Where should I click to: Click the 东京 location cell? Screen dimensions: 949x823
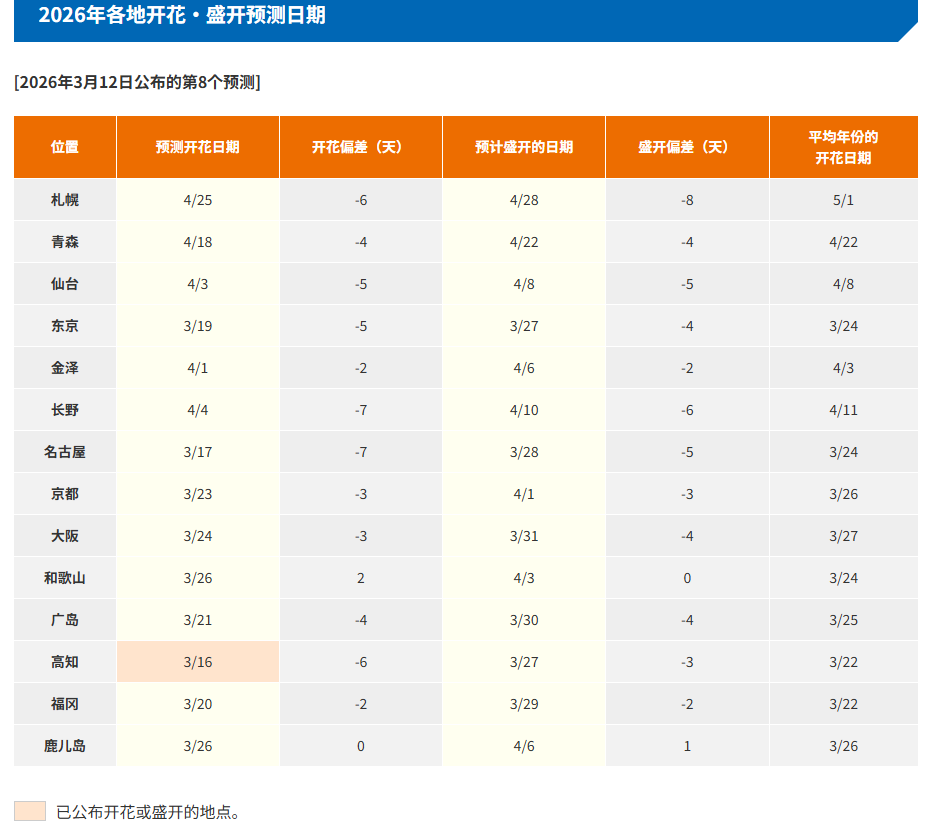pos(65,326)
